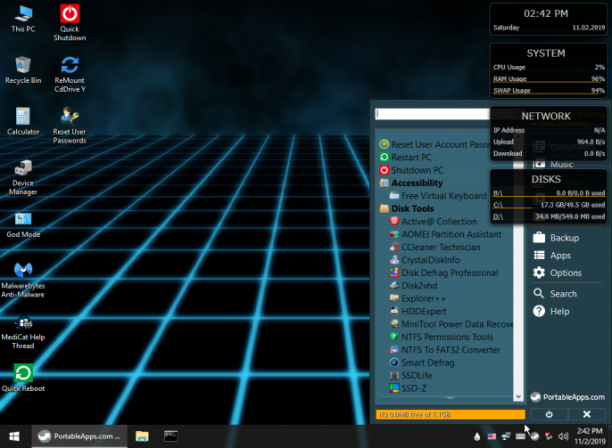Viewport: 612px width, 448px height.
Task: Launch CCleaner Technician
Action: coord(435,247)
